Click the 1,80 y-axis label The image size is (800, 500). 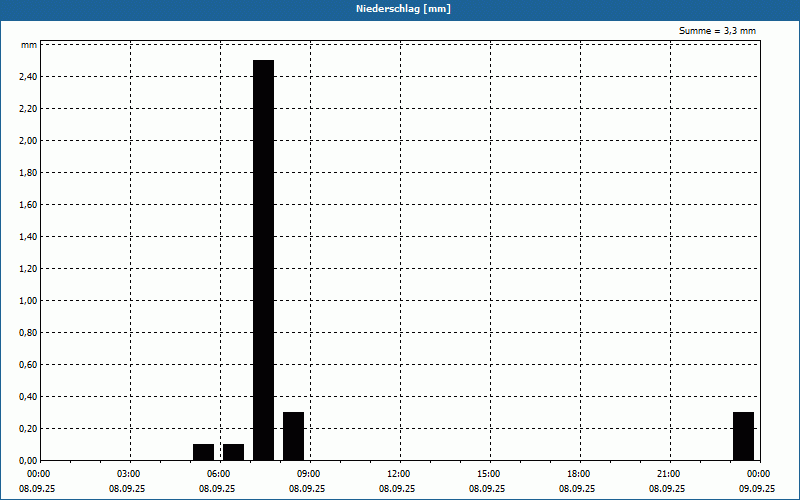(28, 172)
